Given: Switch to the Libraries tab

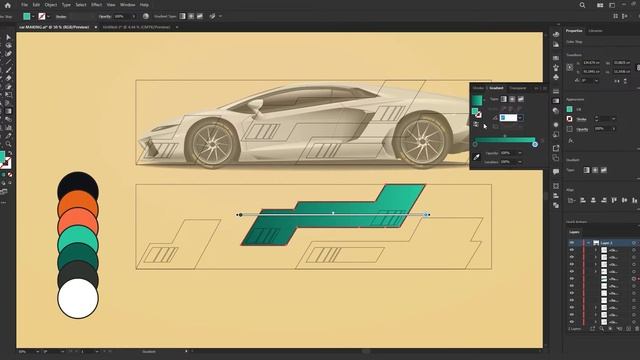Looking at the screenshot, I should 596,31.
